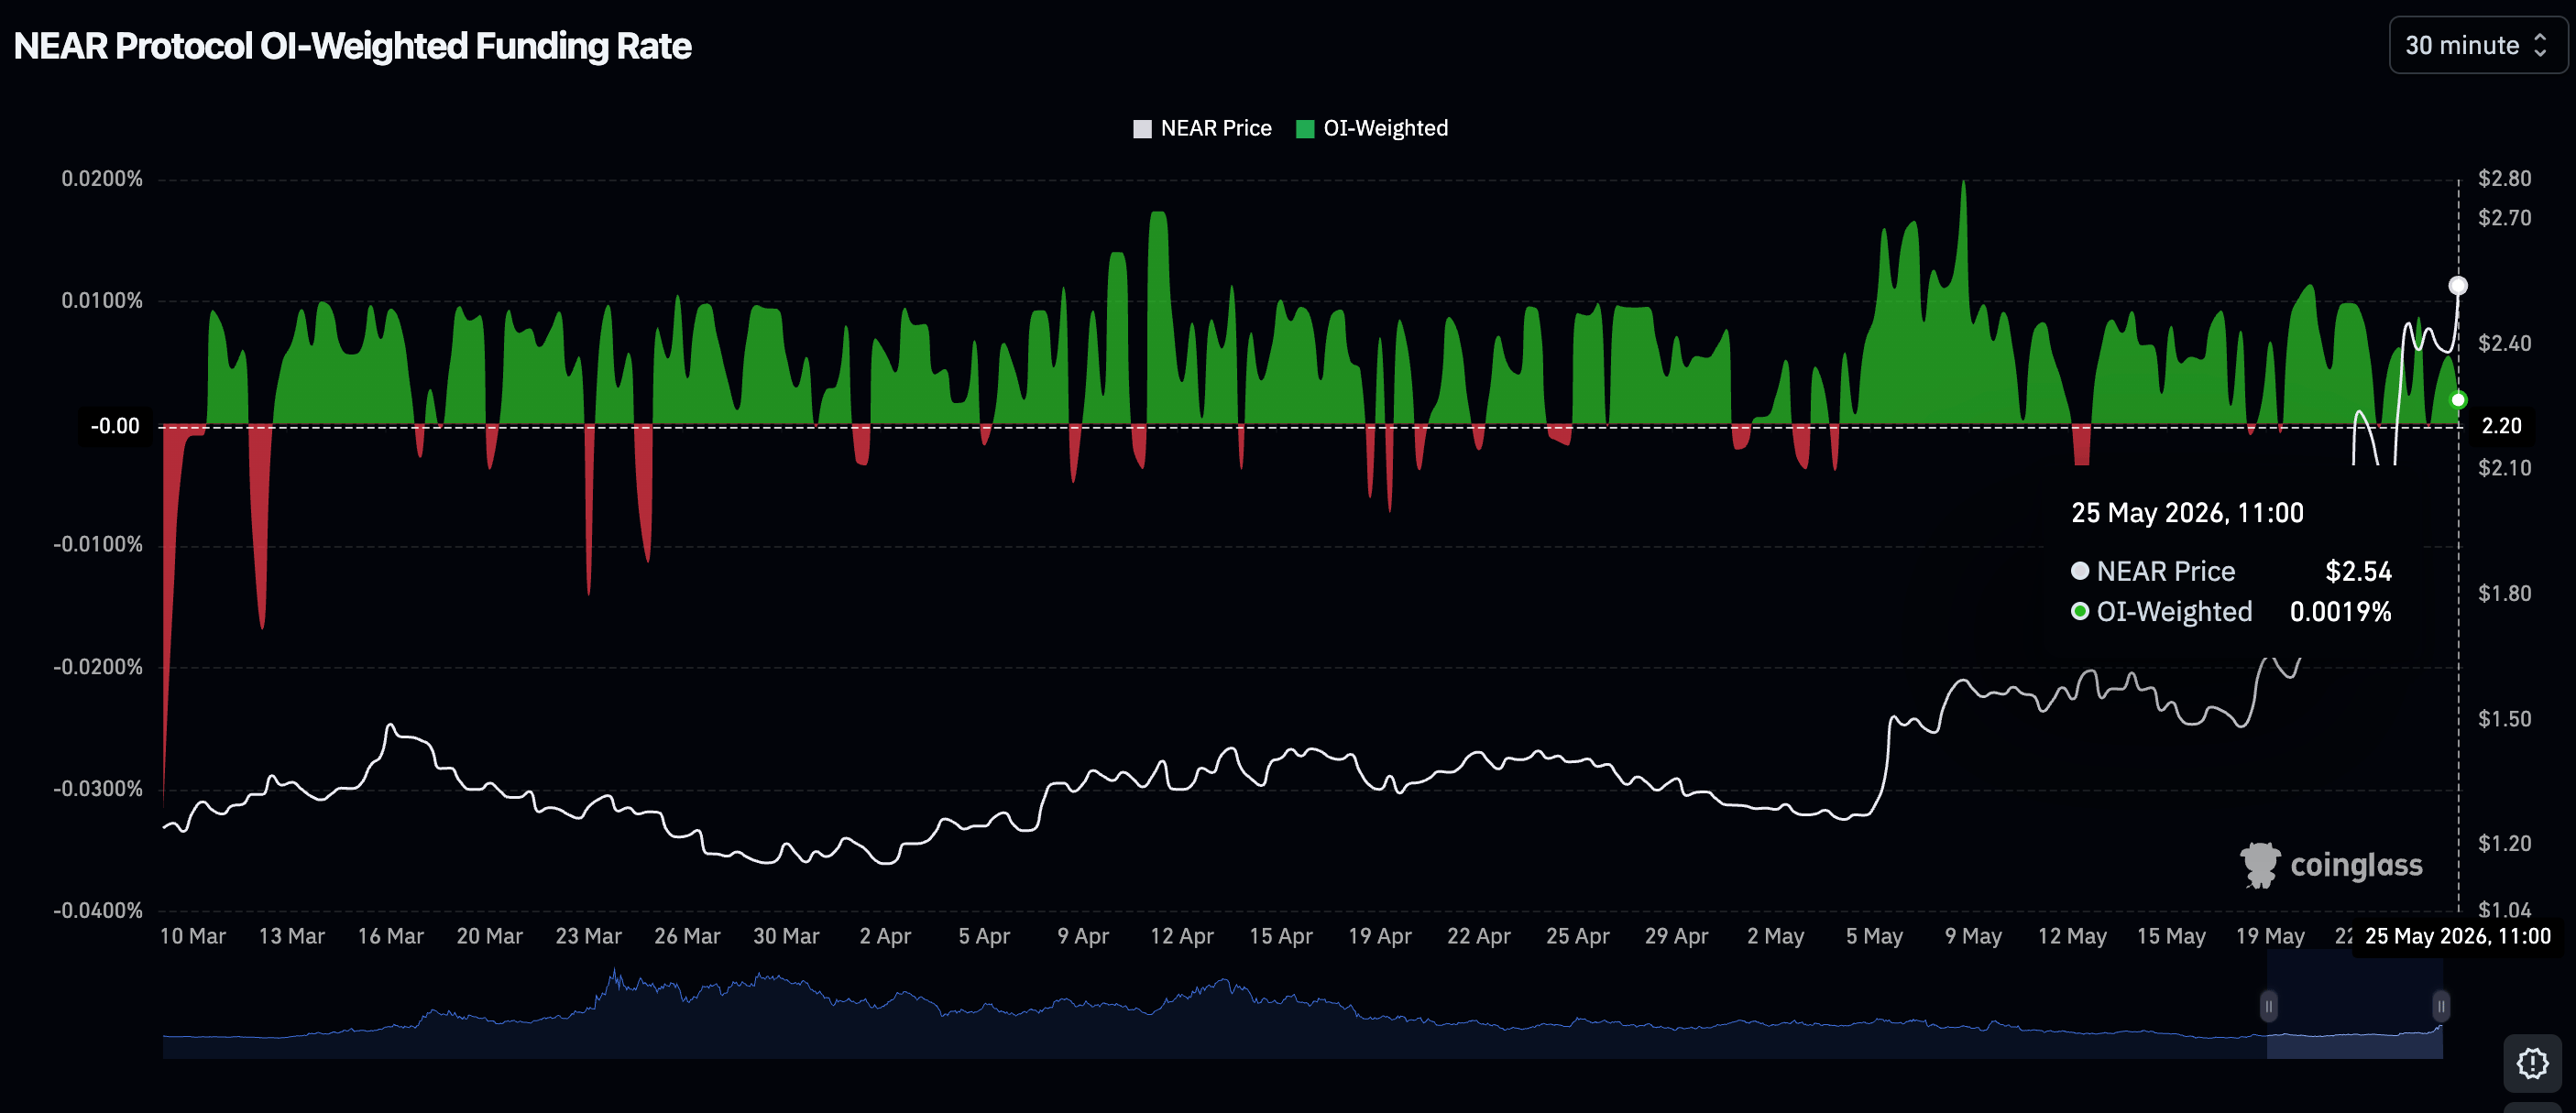Click the $2.70 price axis label
The height and width of the screenshot is (1113, 2576).
[x=2504, y=218]
